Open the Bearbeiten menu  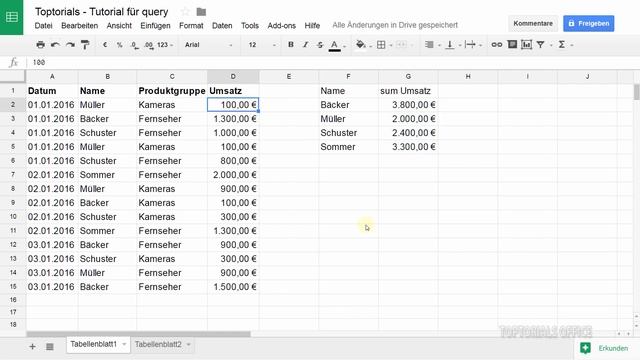pyautogui.click(x=80, y=25)
